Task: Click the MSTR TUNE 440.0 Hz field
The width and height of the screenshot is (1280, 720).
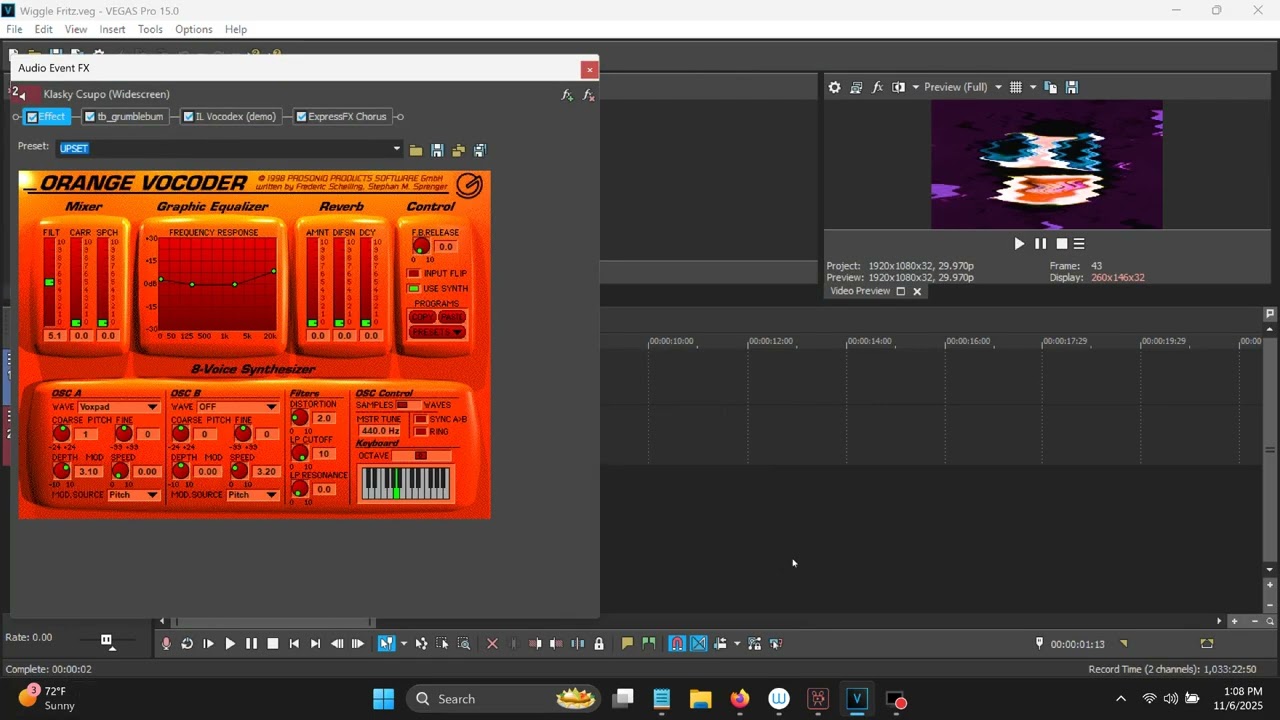Action: 380,431
